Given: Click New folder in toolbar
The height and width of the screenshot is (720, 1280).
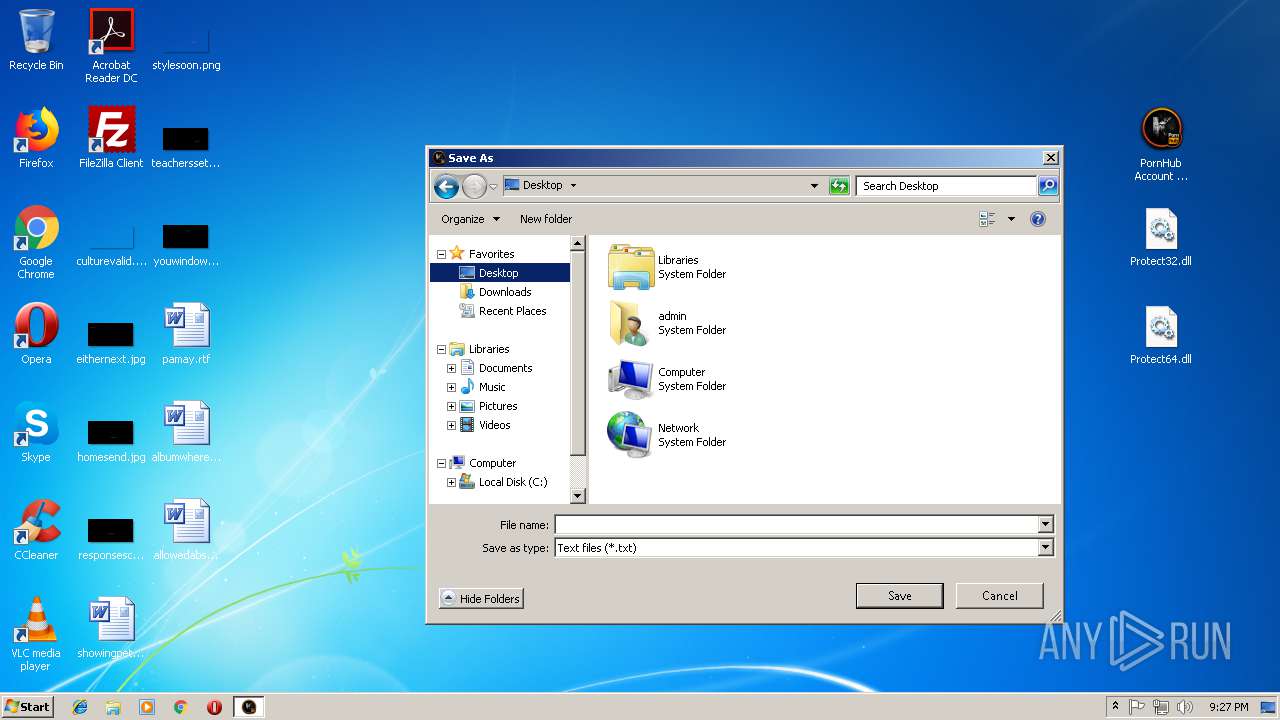Looking at the screenshot, I should (x=546, y=219).
